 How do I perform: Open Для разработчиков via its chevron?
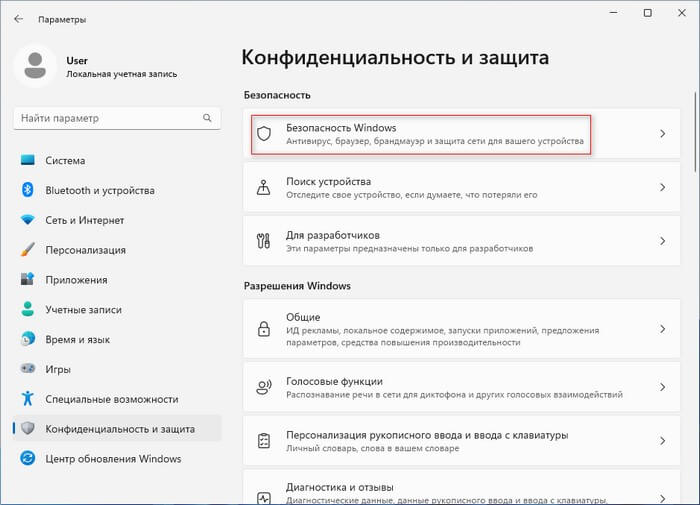point(662,241)
